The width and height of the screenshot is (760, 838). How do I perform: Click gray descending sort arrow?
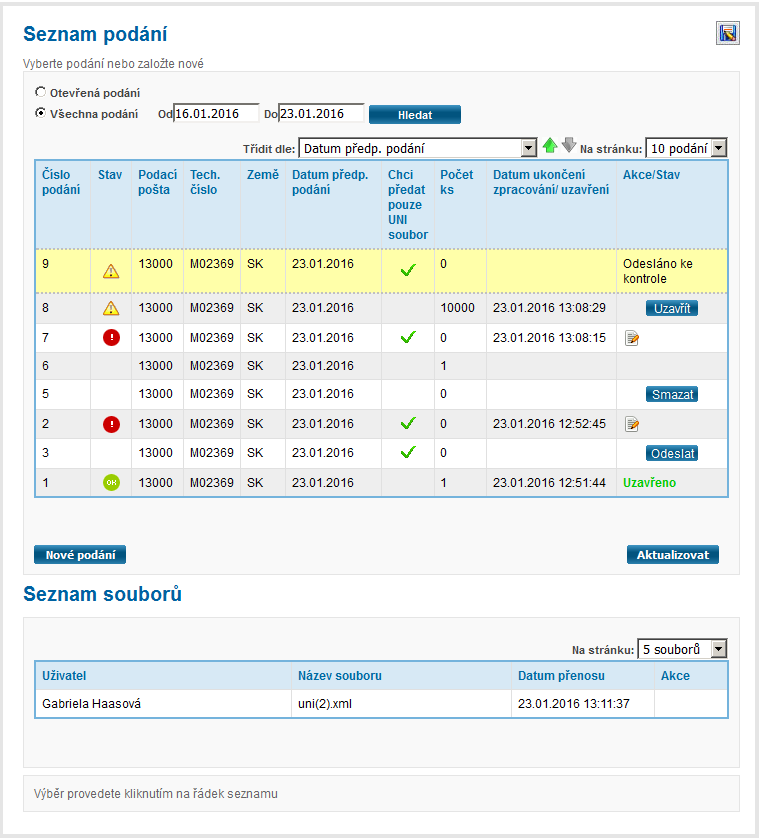click(x=569, y=146)
